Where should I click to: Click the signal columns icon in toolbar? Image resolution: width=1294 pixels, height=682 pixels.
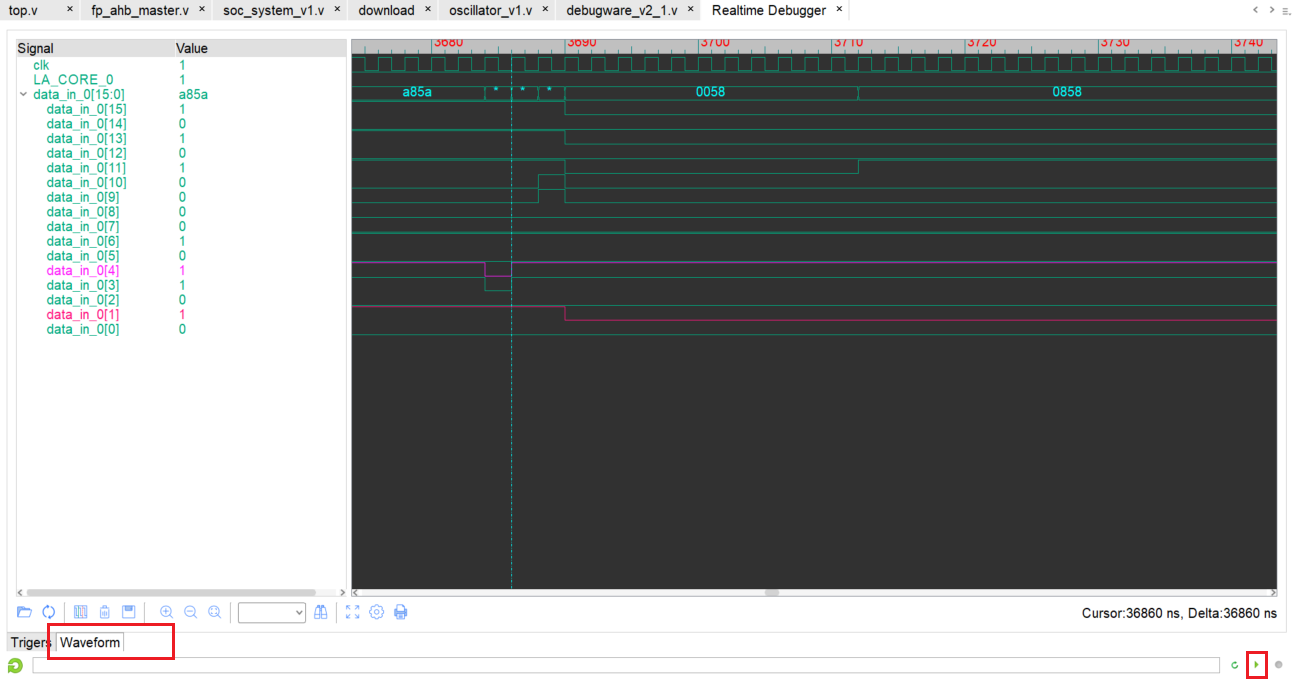(x=81, y=612)
